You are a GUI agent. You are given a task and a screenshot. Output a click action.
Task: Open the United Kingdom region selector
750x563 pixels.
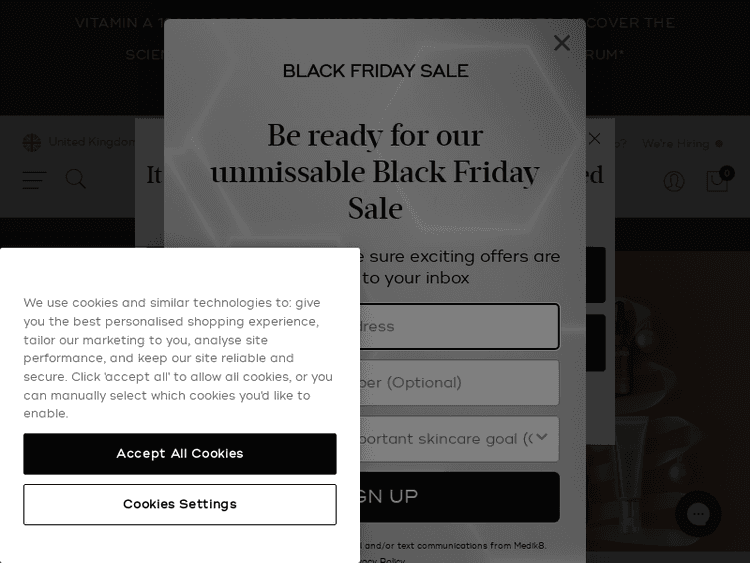(x=90, y=143)
